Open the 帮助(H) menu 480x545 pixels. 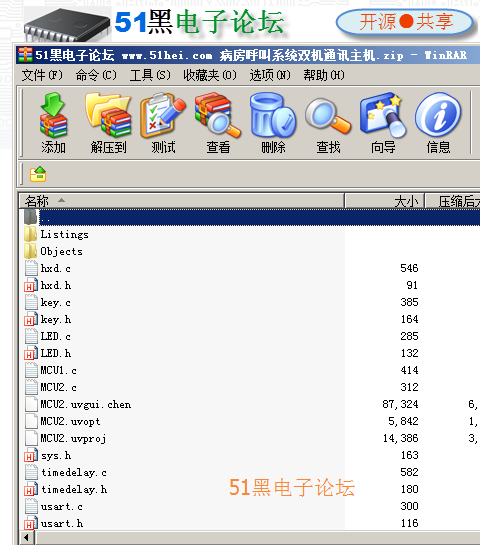[324, 75]
